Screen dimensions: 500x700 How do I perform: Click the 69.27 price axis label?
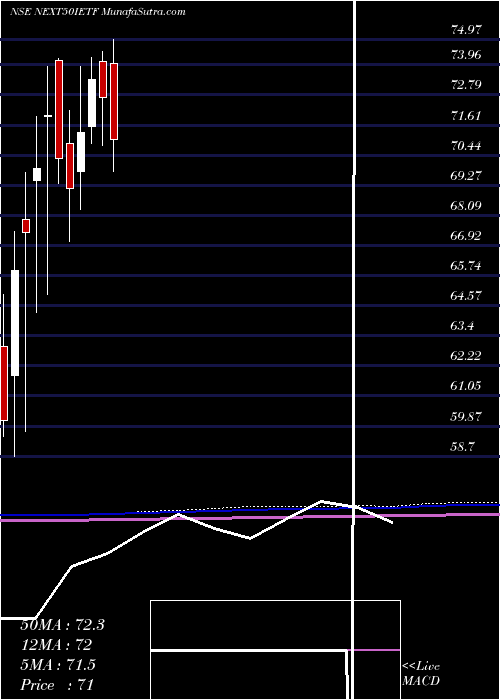pos(466,175)
